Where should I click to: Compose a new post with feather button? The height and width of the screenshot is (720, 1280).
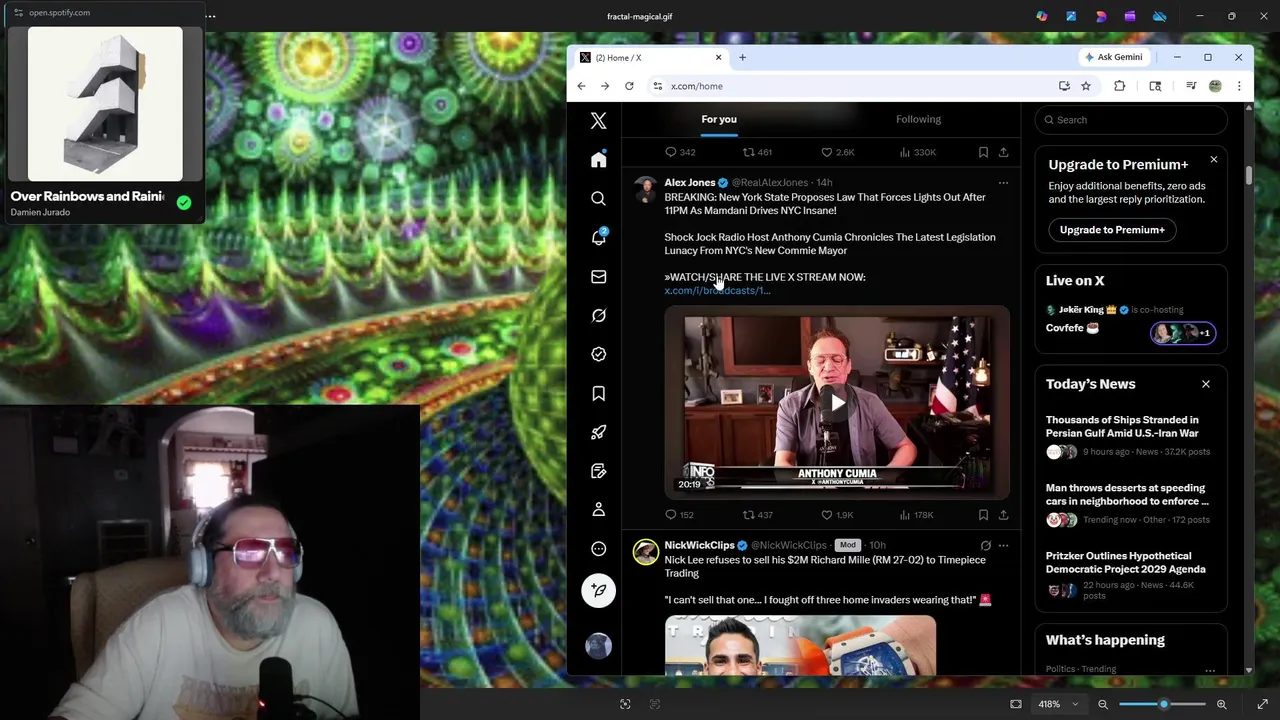point(598,590)
